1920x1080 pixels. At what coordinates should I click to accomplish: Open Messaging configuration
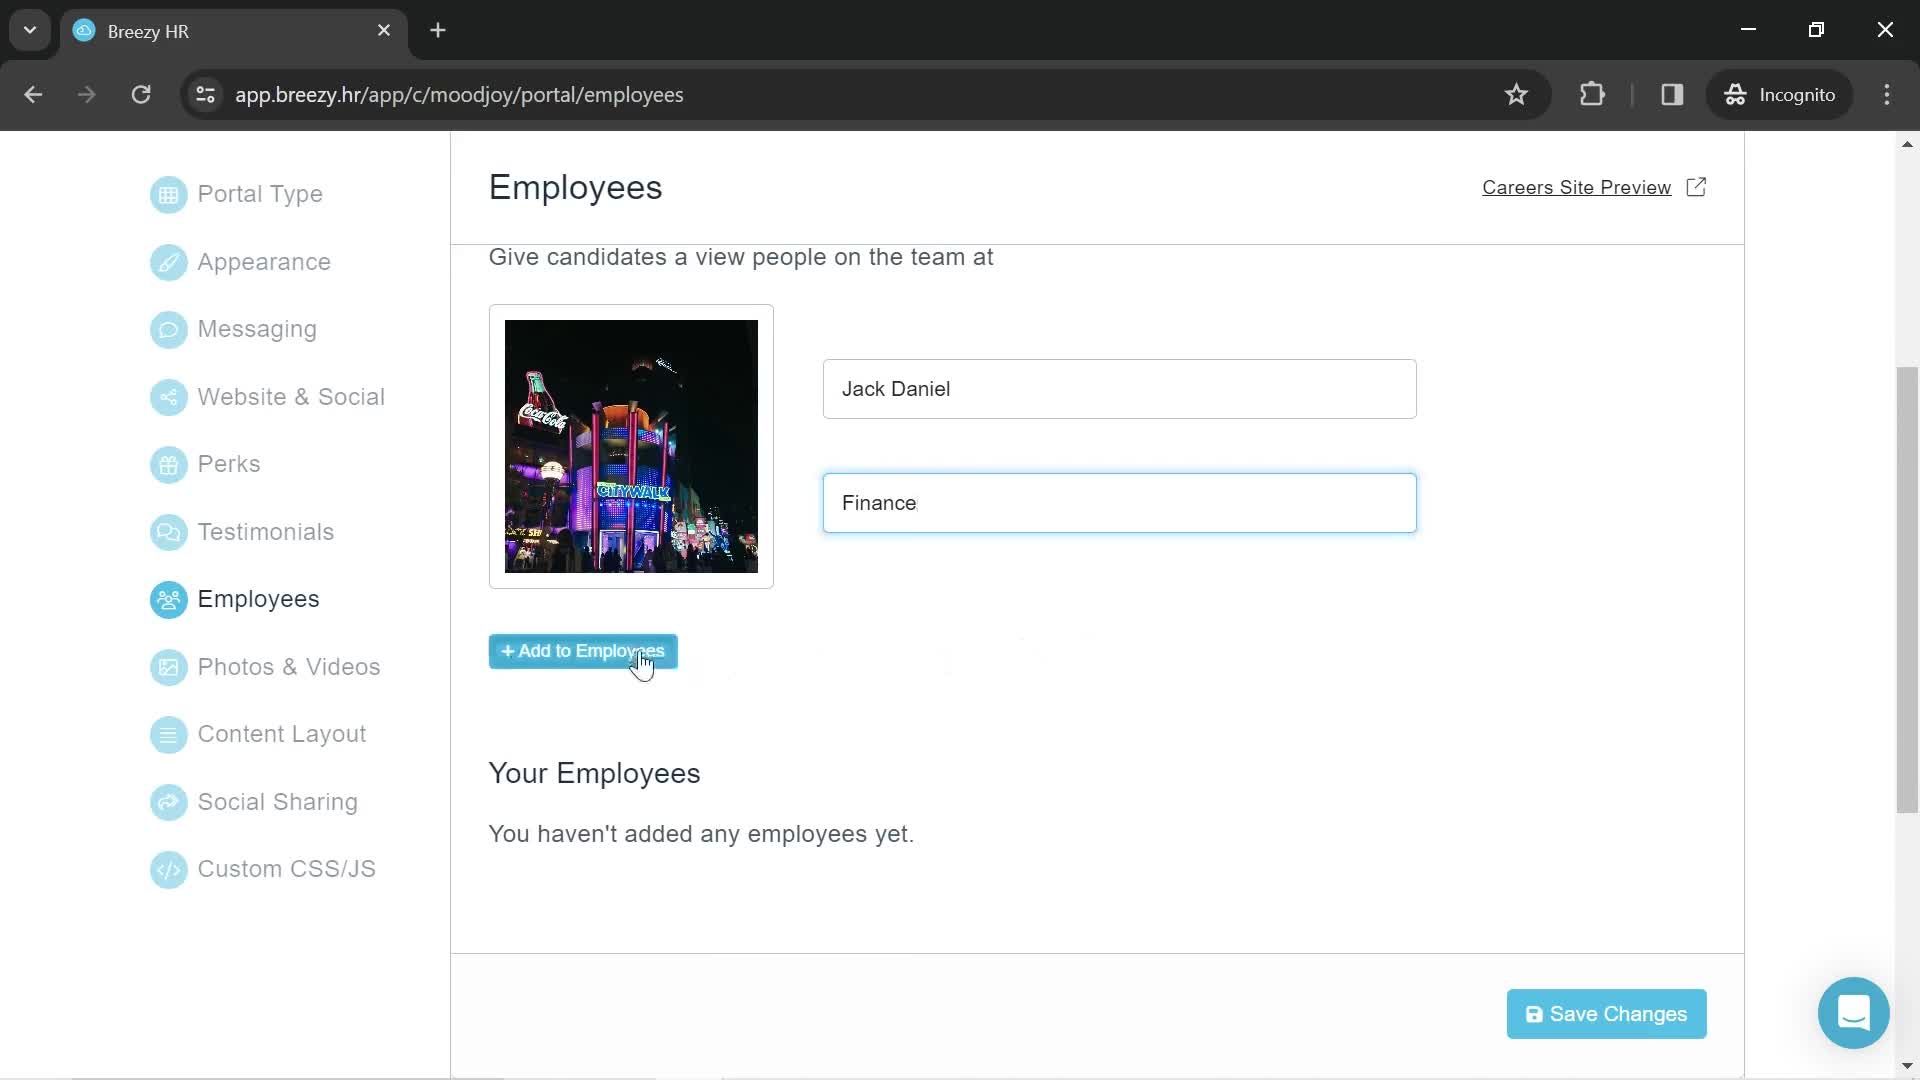[x=257, y=330]
